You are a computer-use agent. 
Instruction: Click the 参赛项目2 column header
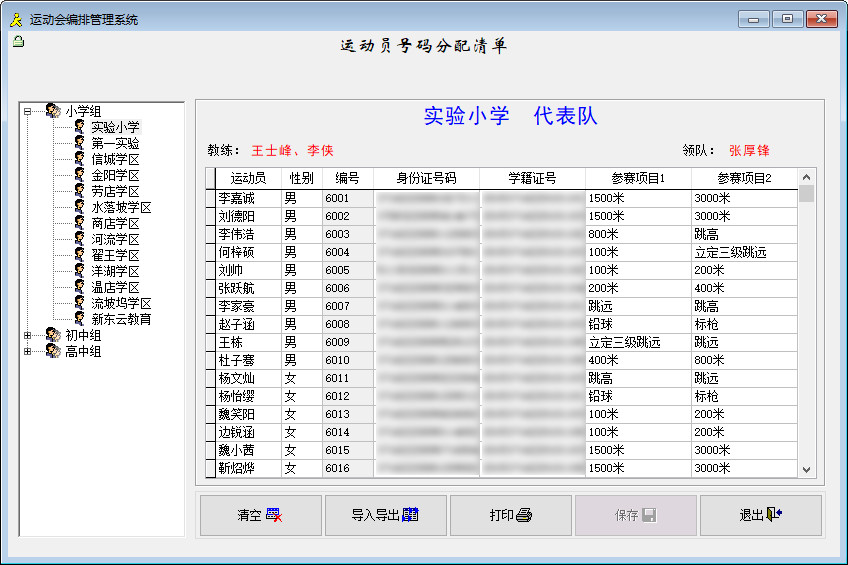point(744,178)
